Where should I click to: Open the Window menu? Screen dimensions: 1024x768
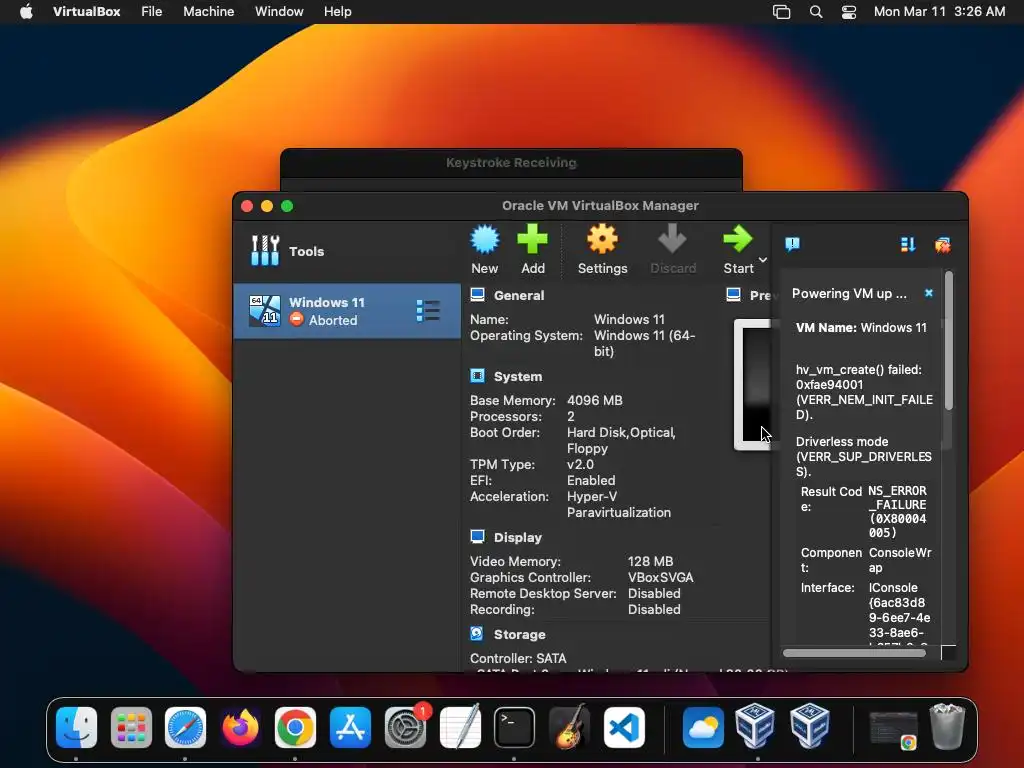279,12
